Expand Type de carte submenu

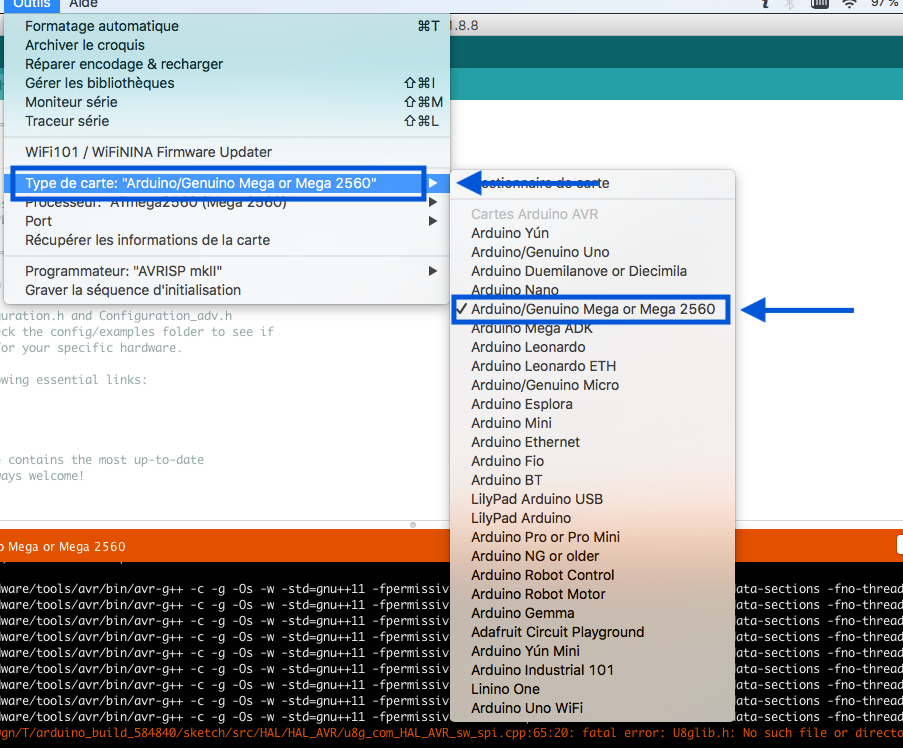(227, 183)
